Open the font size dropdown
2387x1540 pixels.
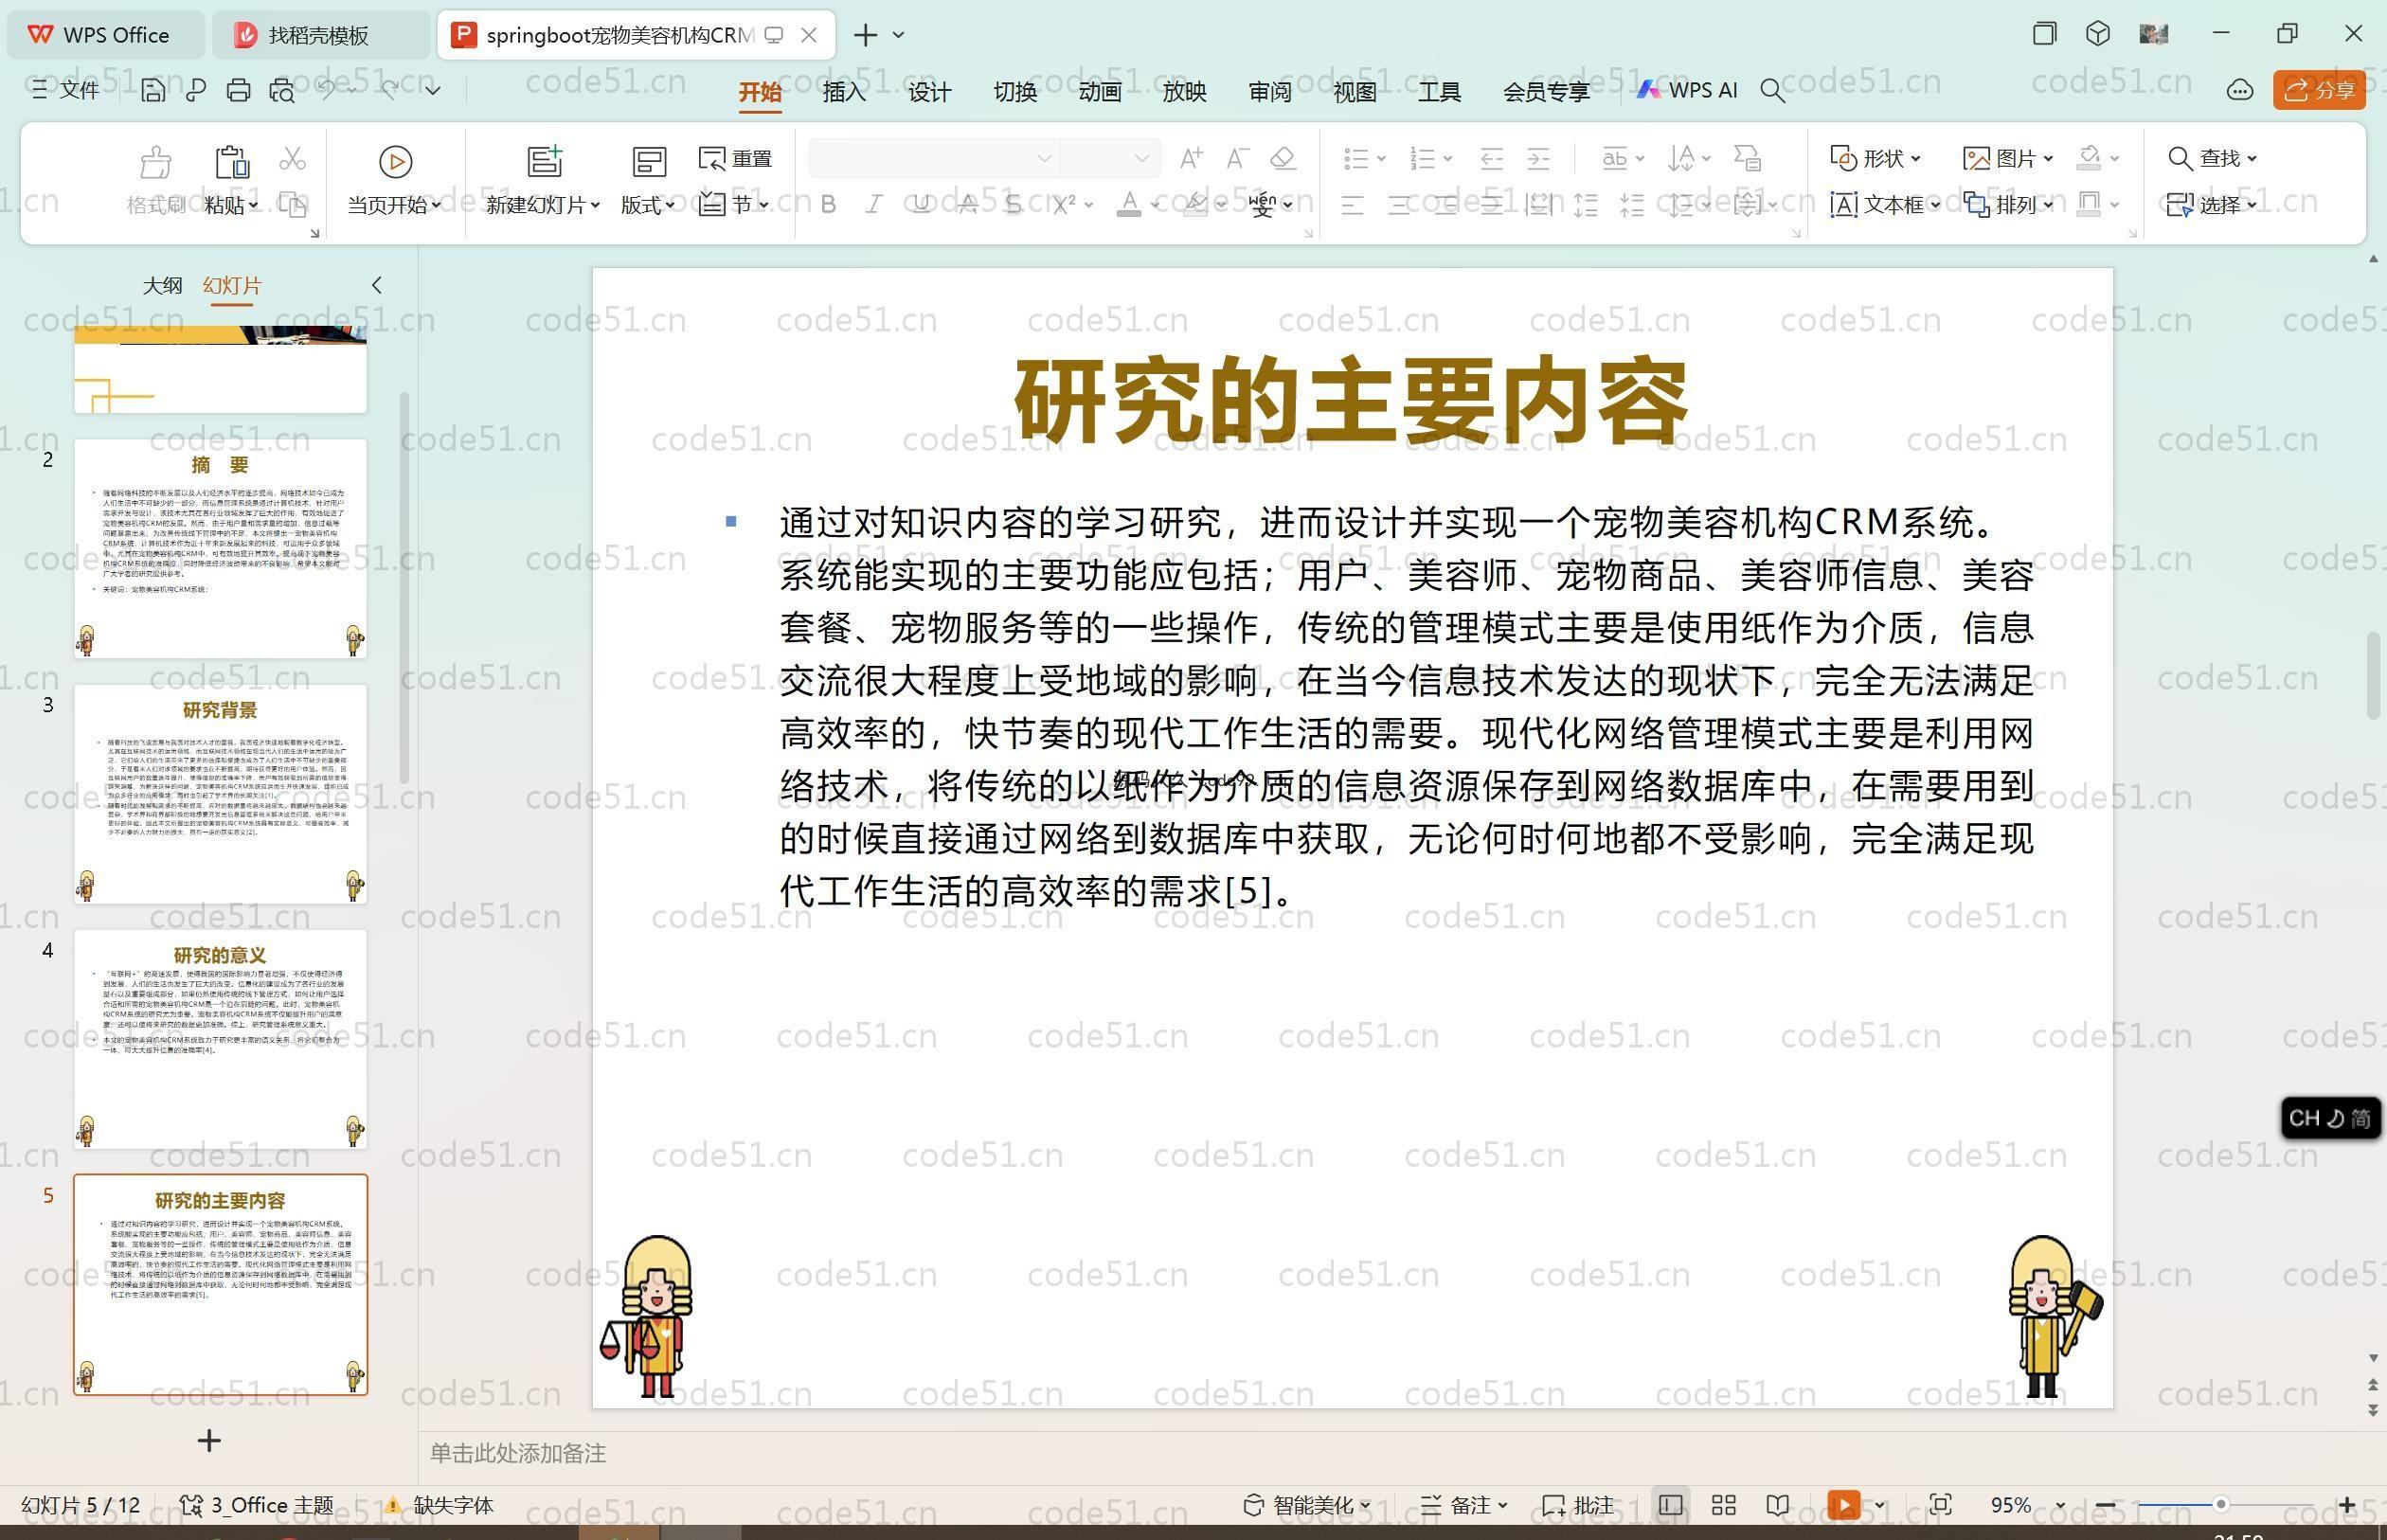point(1141,158)
